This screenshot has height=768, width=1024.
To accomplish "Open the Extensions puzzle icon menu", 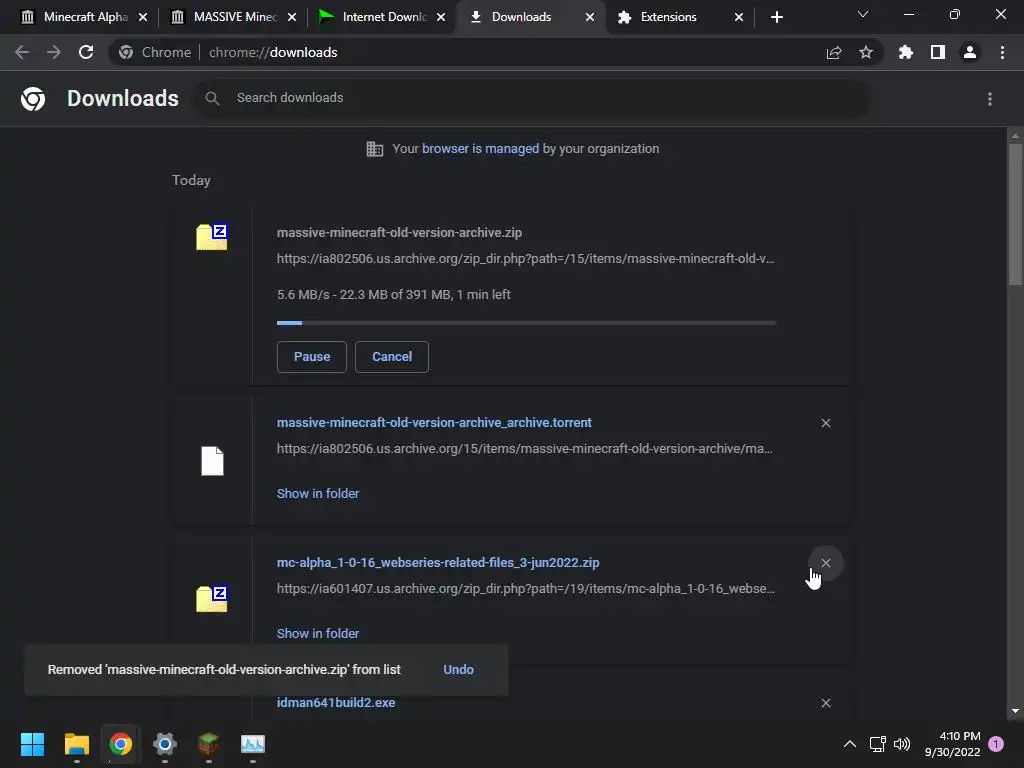I will (x=906, y=52).
